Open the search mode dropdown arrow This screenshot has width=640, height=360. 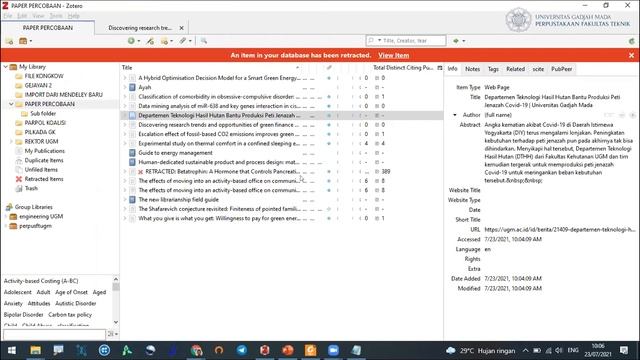coord(379,40)
